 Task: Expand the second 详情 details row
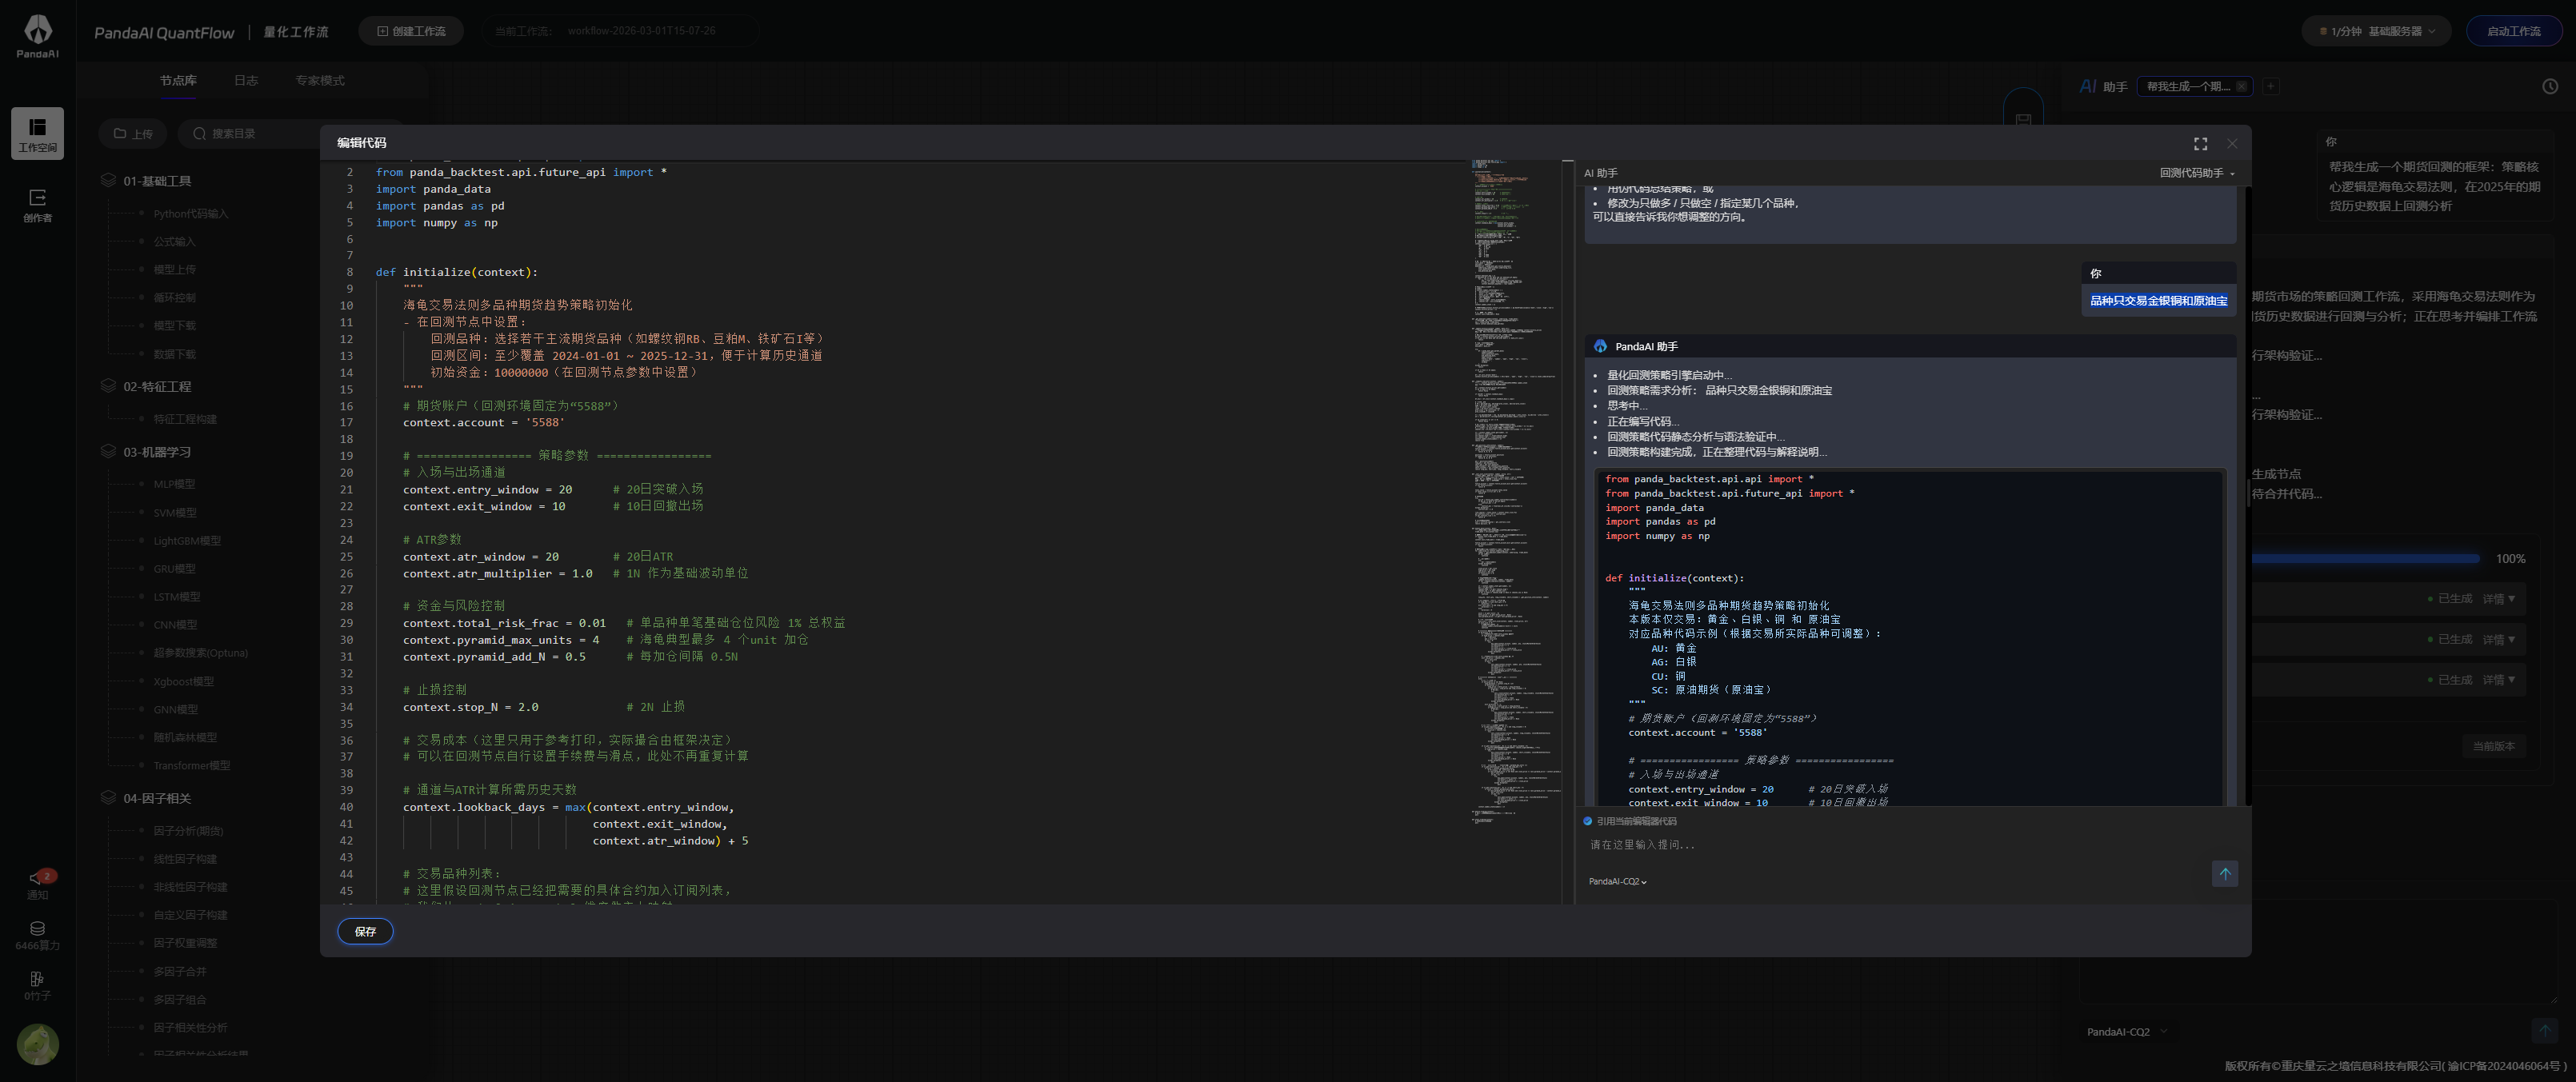(2498, 639)
